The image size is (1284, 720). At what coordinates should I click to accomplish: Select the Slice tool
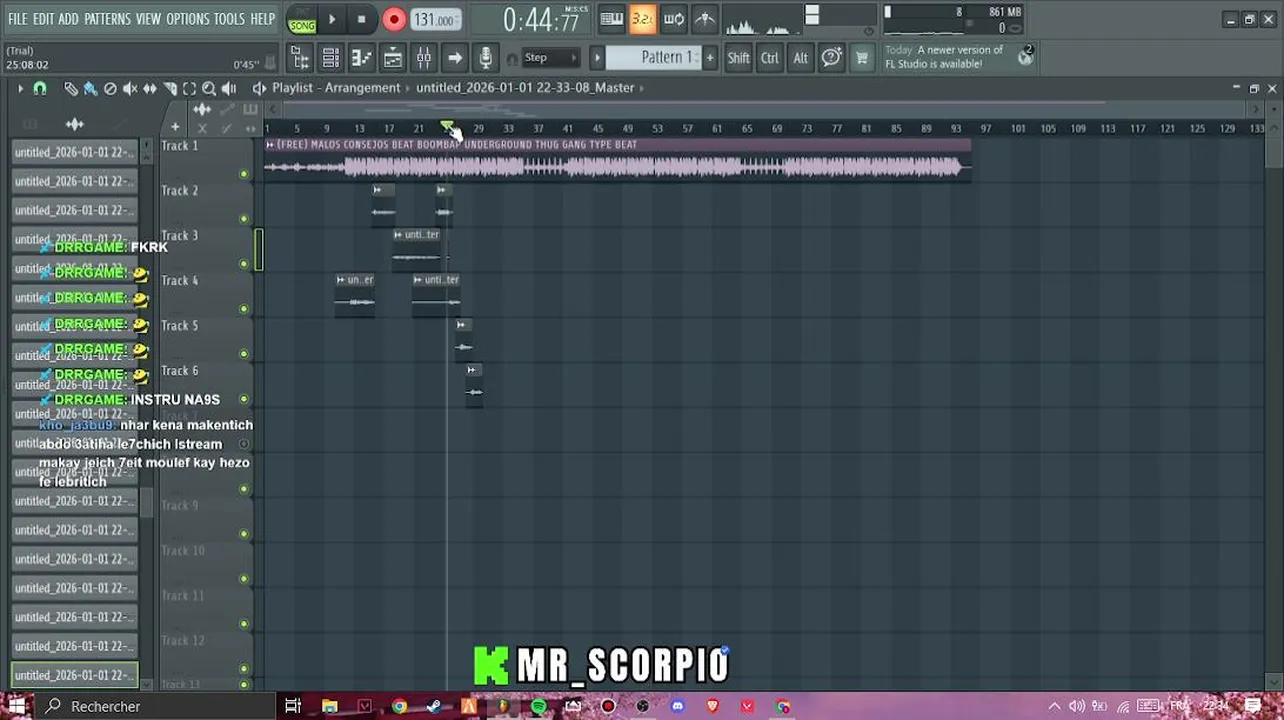[x=170, y=89]
